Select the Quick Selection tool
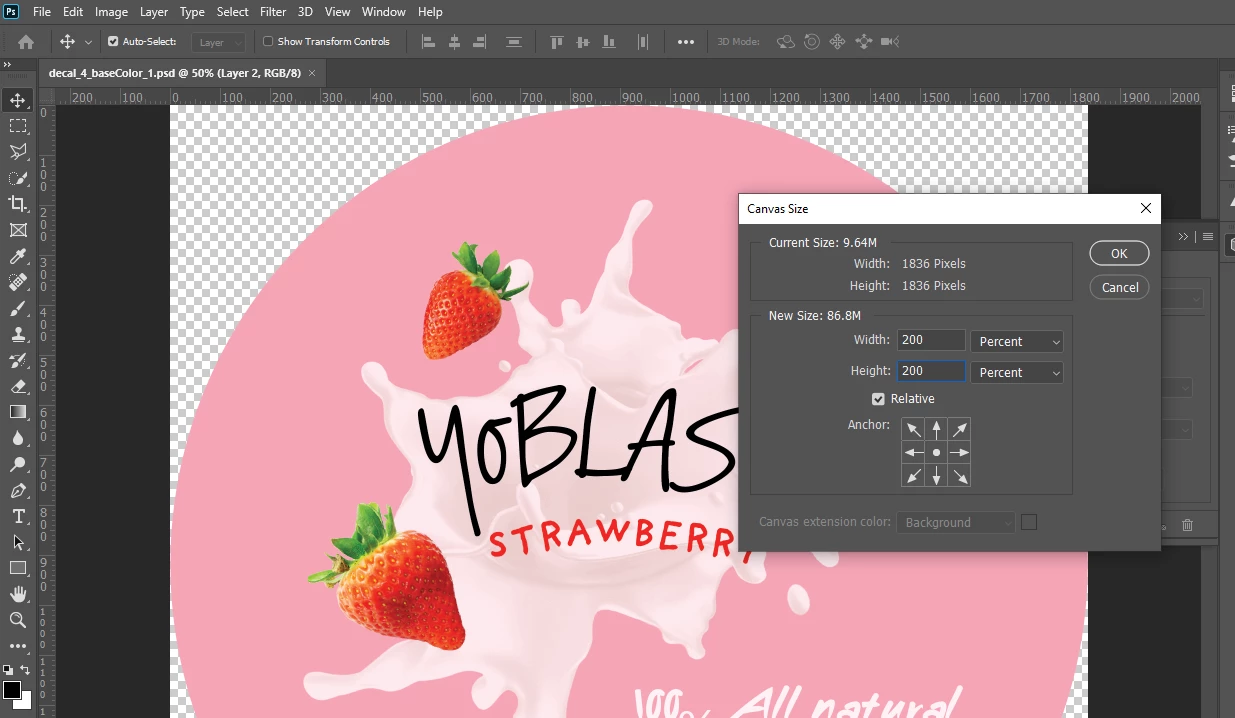1235x718 pixels. point(18,178)
